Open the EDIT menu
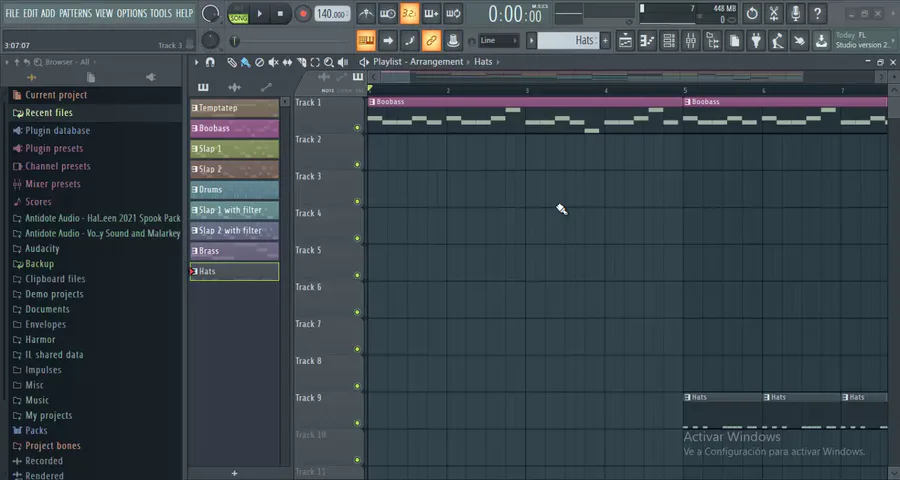The width and height of the screenshot is (900, 480). [x=30, y=13]
